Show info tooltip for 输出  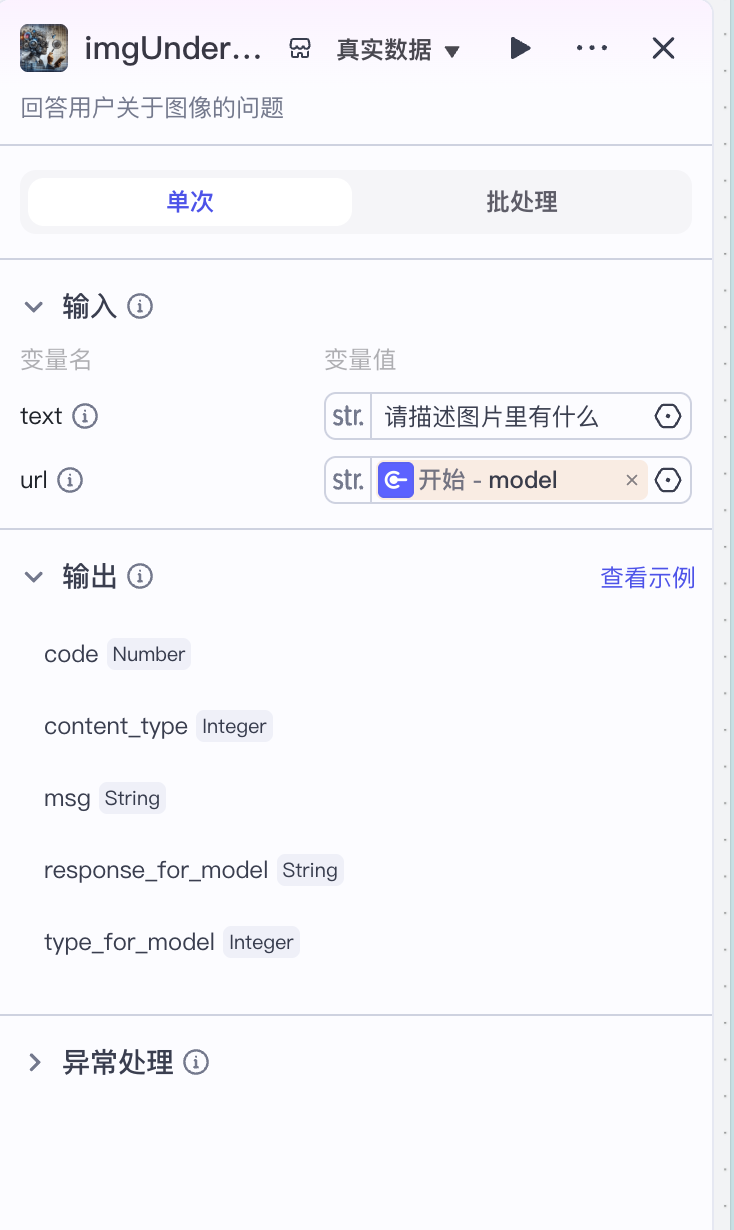coord(141,576)
